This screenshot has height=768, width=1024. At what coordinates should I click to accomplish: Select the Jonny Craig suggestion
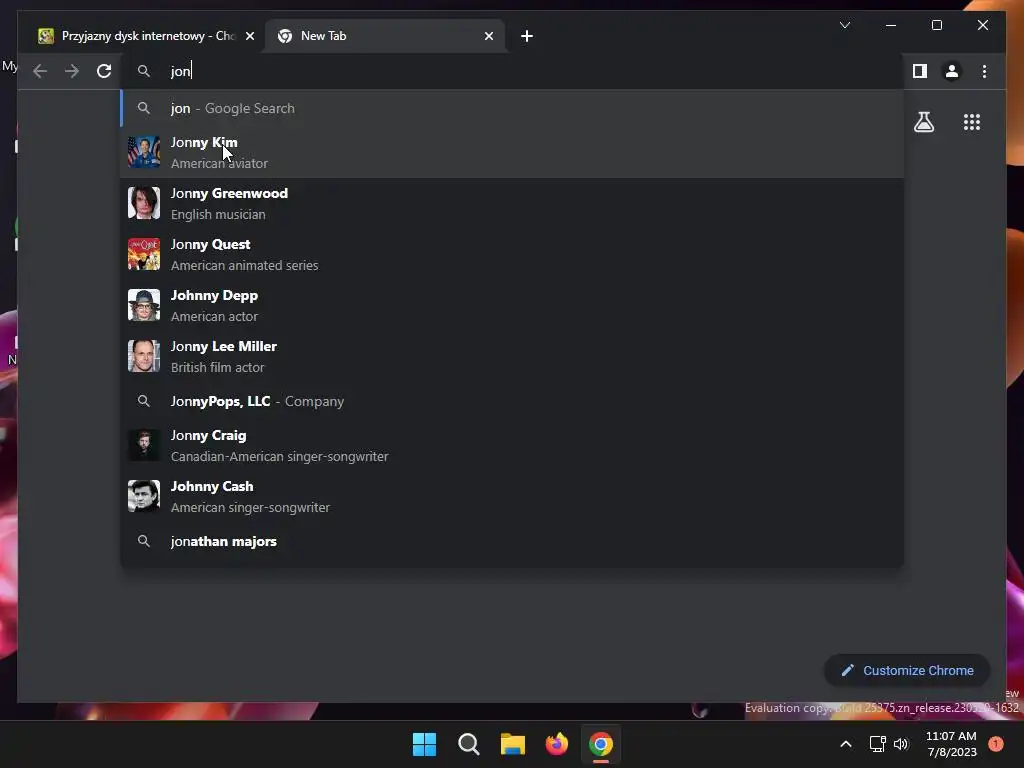coord(512,445)
